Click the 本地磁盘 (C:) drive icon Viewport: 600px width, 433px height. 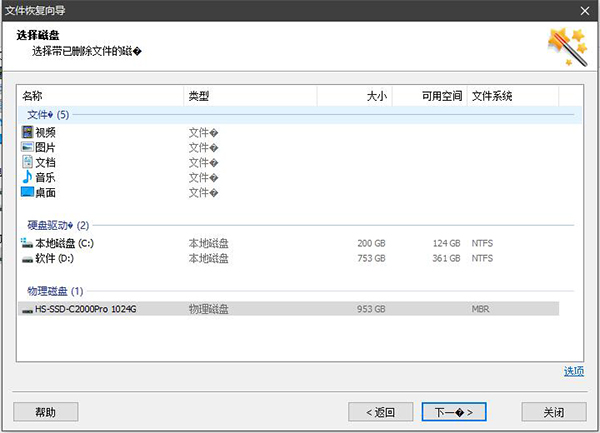(27, 243)
